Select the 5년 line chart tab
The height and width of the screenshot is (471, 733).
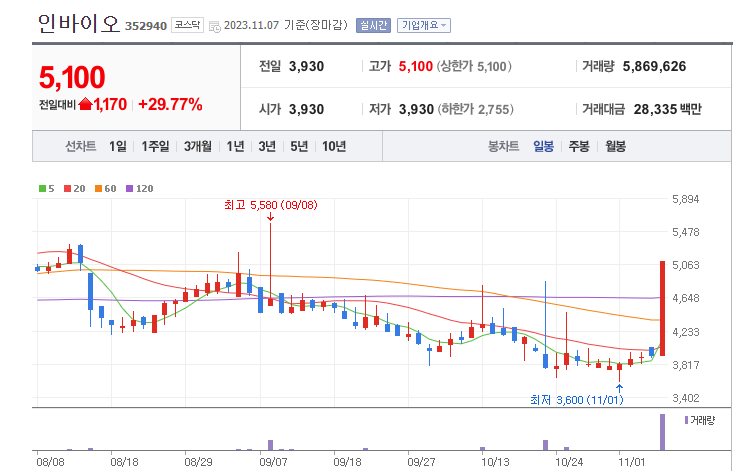pos(299,146)
